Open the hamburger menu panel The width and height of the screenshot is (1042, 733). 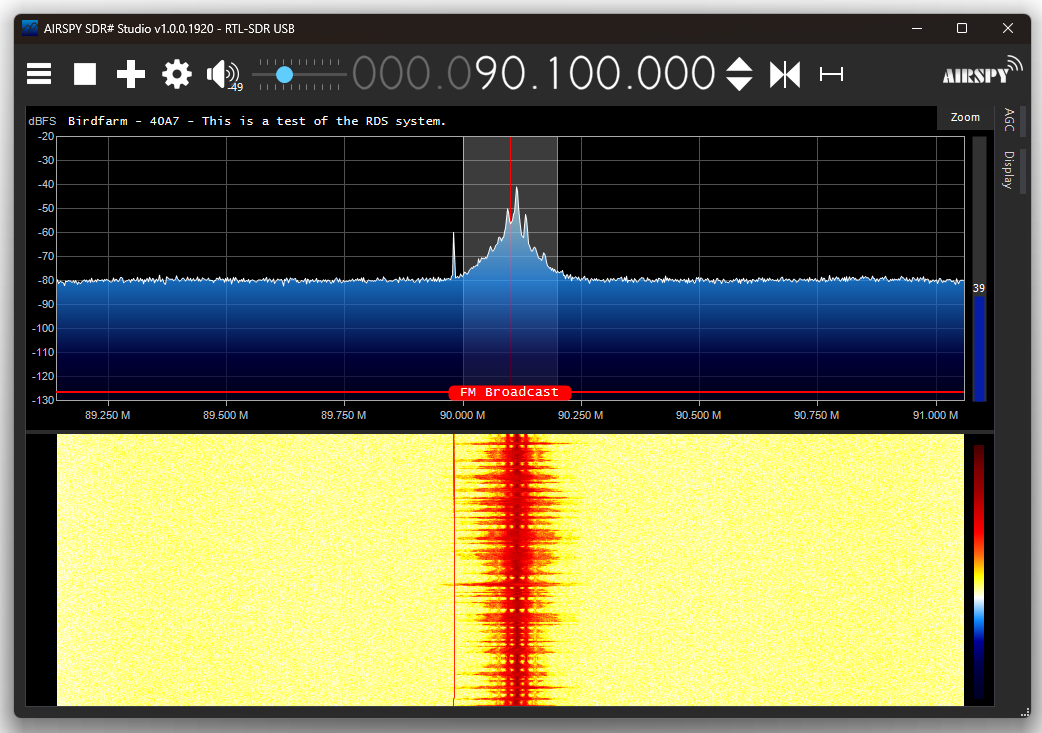pos(38,74)
